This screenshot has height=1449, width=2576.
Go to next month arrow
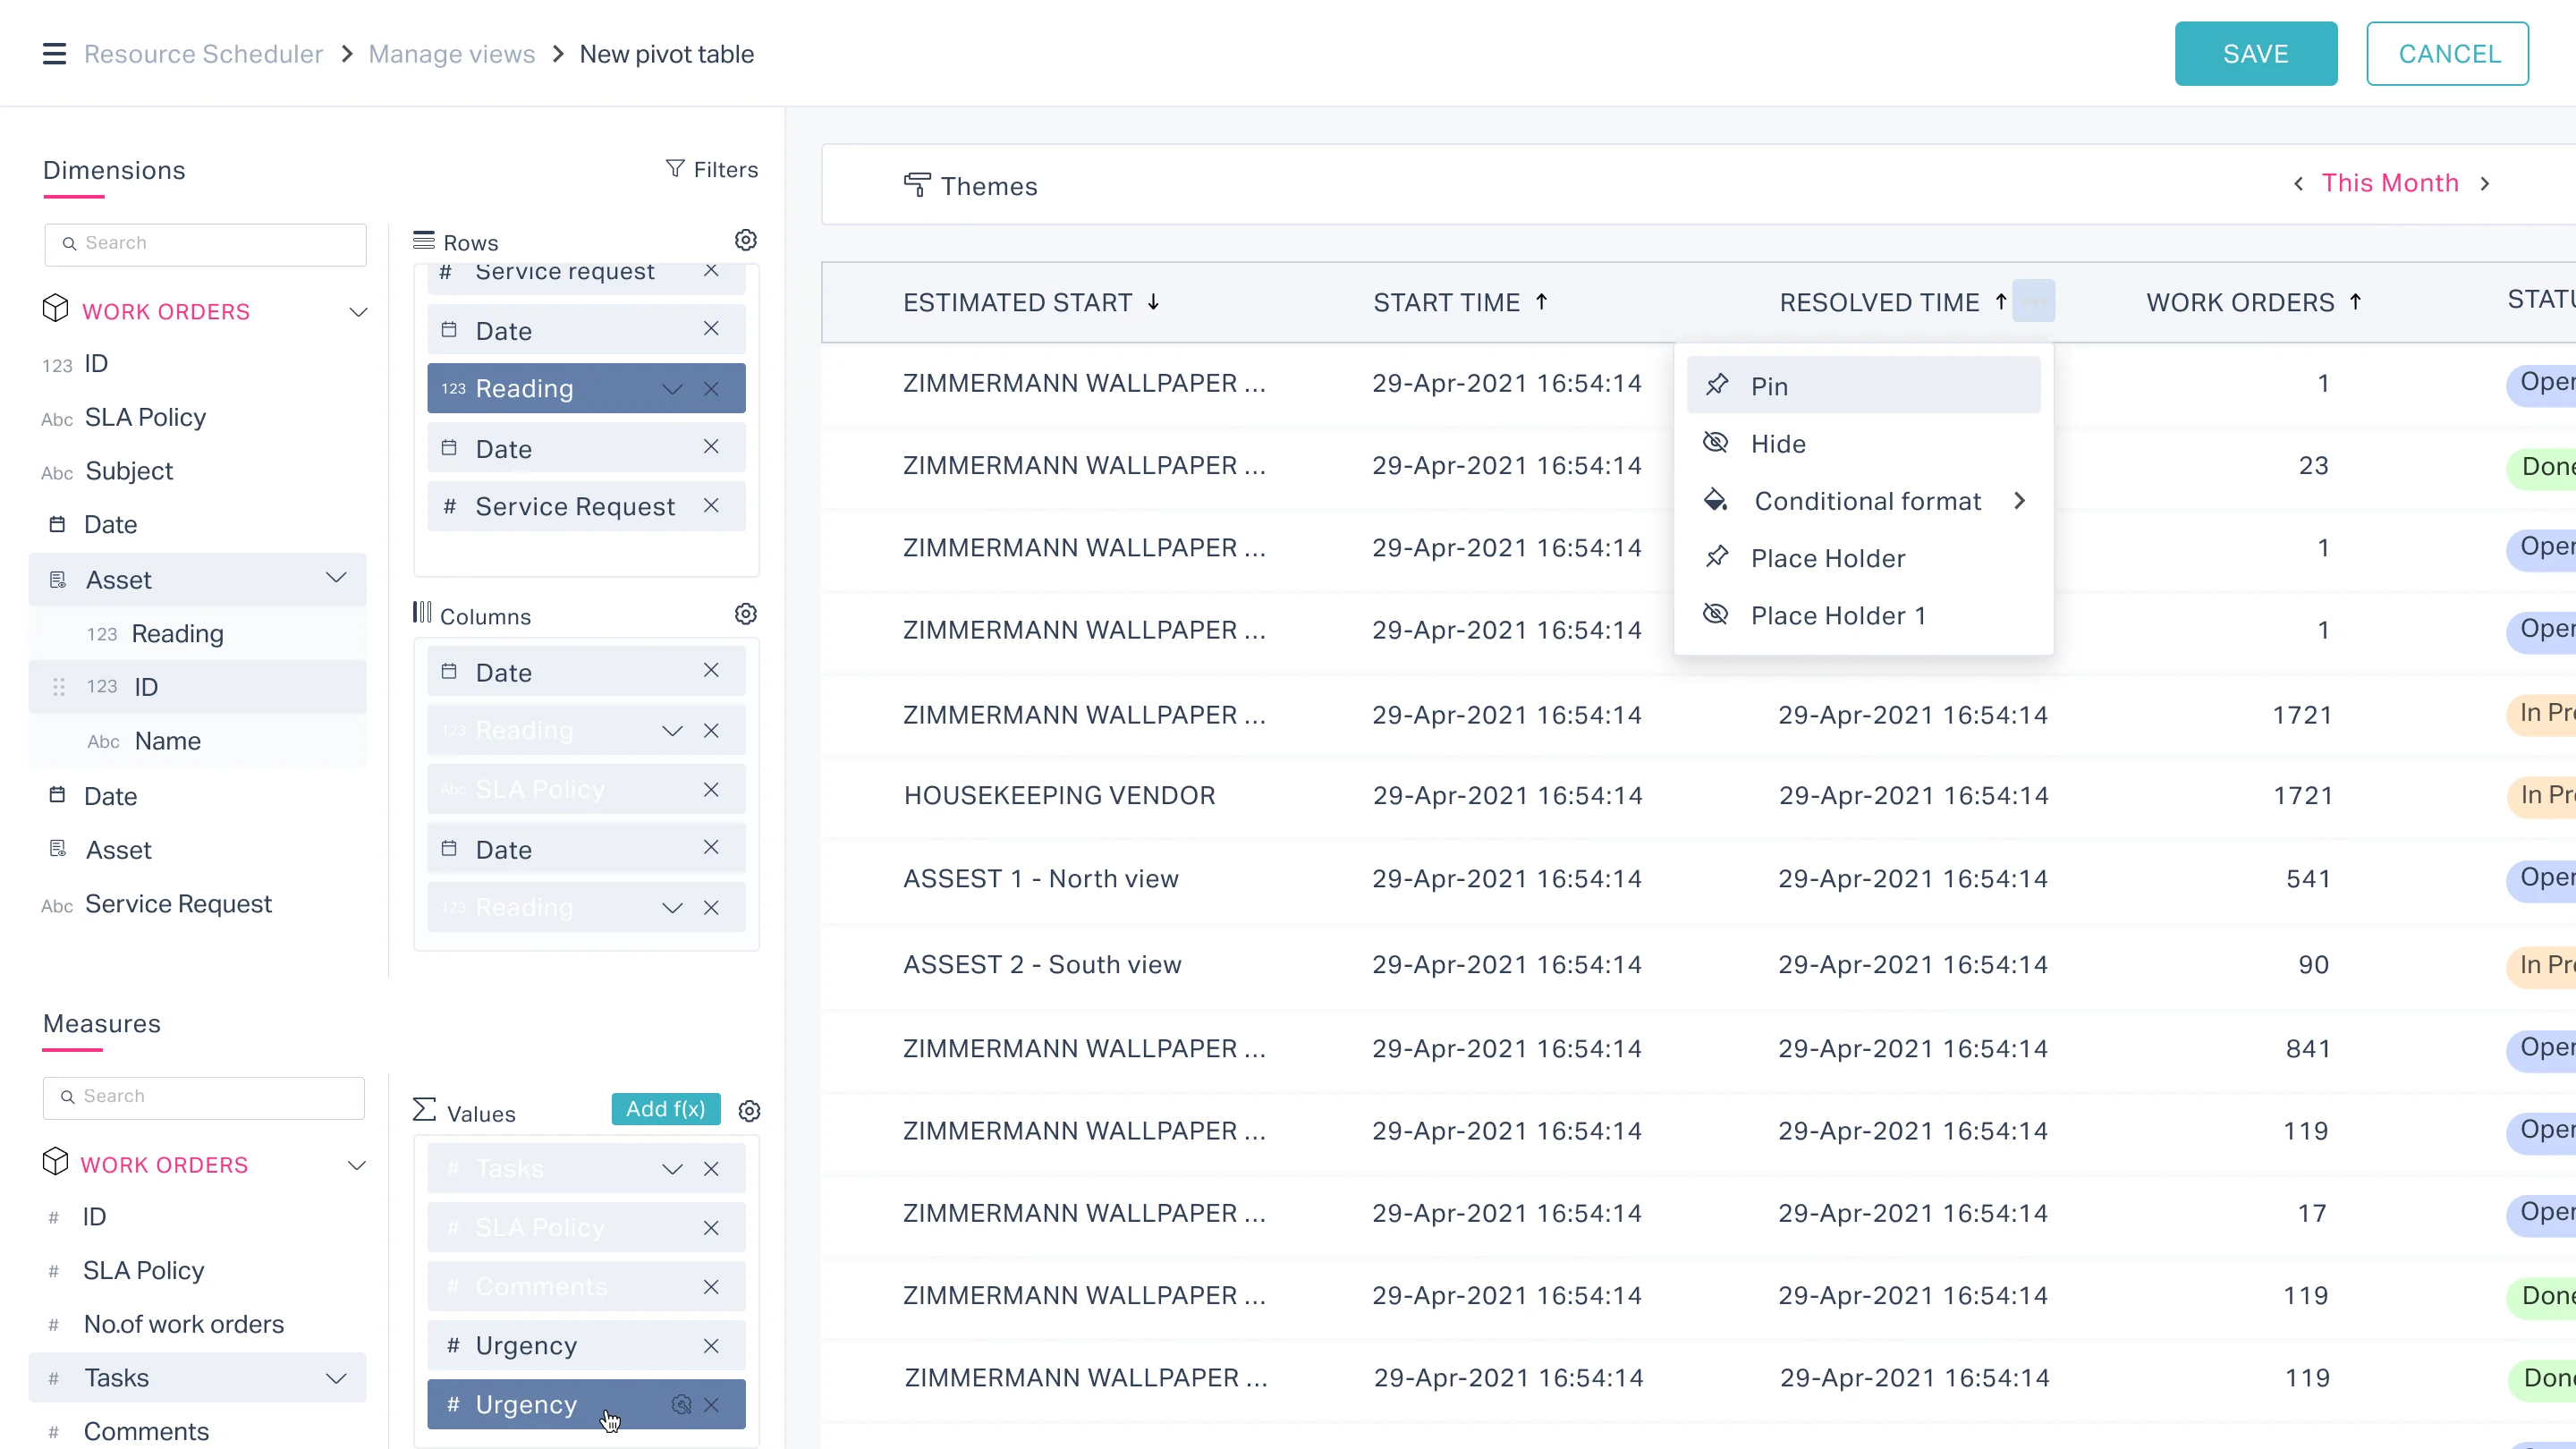coord(2484,183)
